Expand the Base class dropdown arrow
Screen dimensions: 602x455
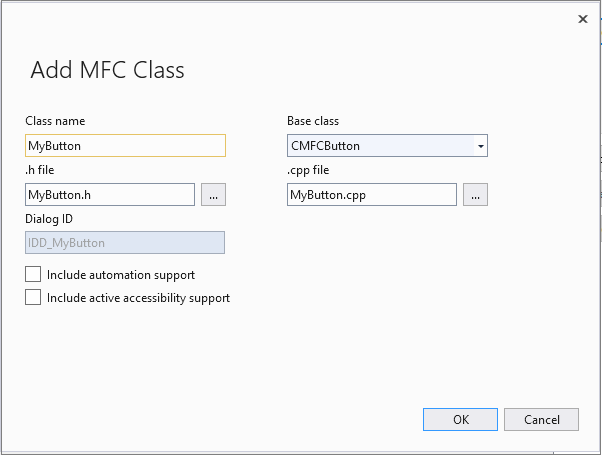[481, 146]
